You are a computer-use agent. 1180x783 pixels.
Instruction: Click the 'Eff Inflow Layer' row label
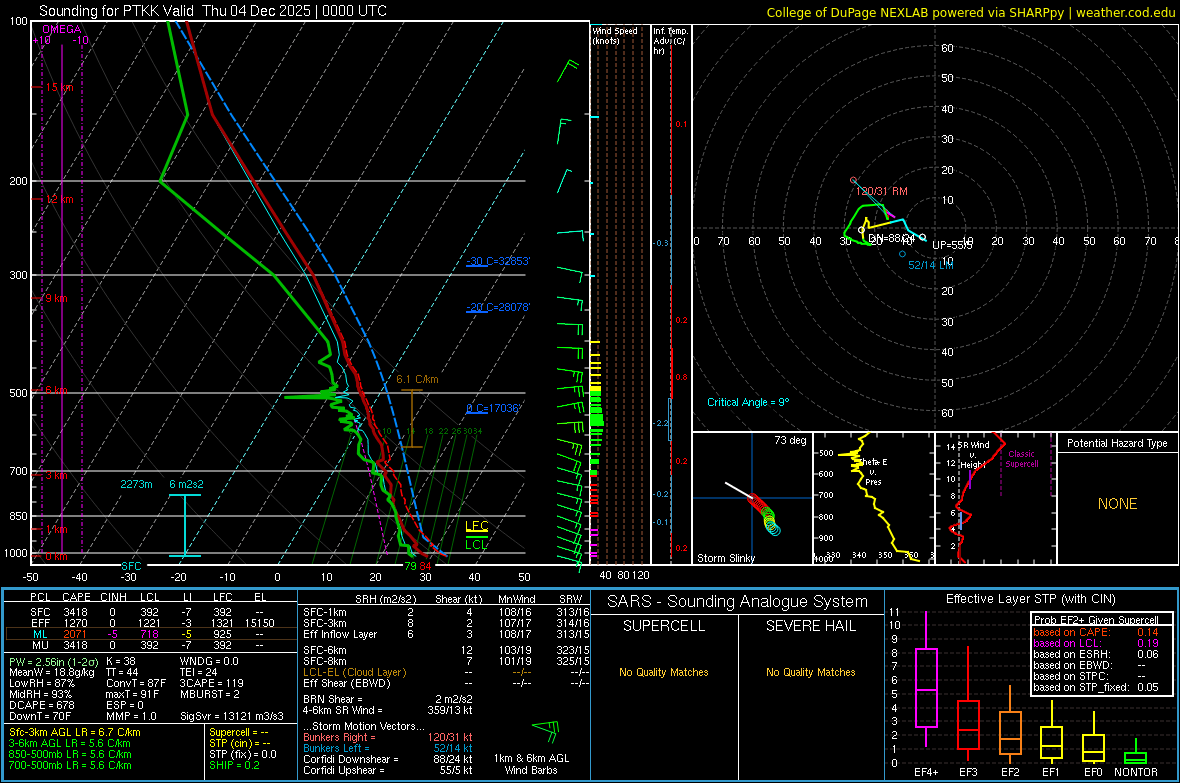coord(340,635)
